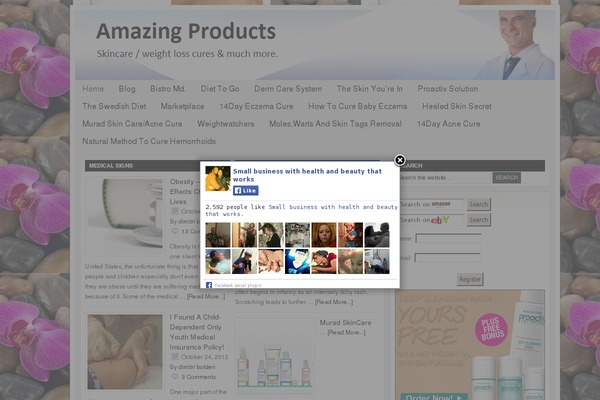Click the SEARCH button in sidebar
The image size is (600, 400).
[507, 178]
